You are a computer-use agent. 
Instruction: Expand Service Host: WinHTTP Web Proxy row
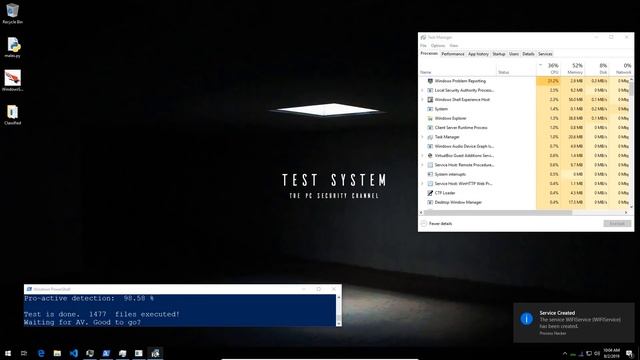pyautogui.click(x=422, y=184)
